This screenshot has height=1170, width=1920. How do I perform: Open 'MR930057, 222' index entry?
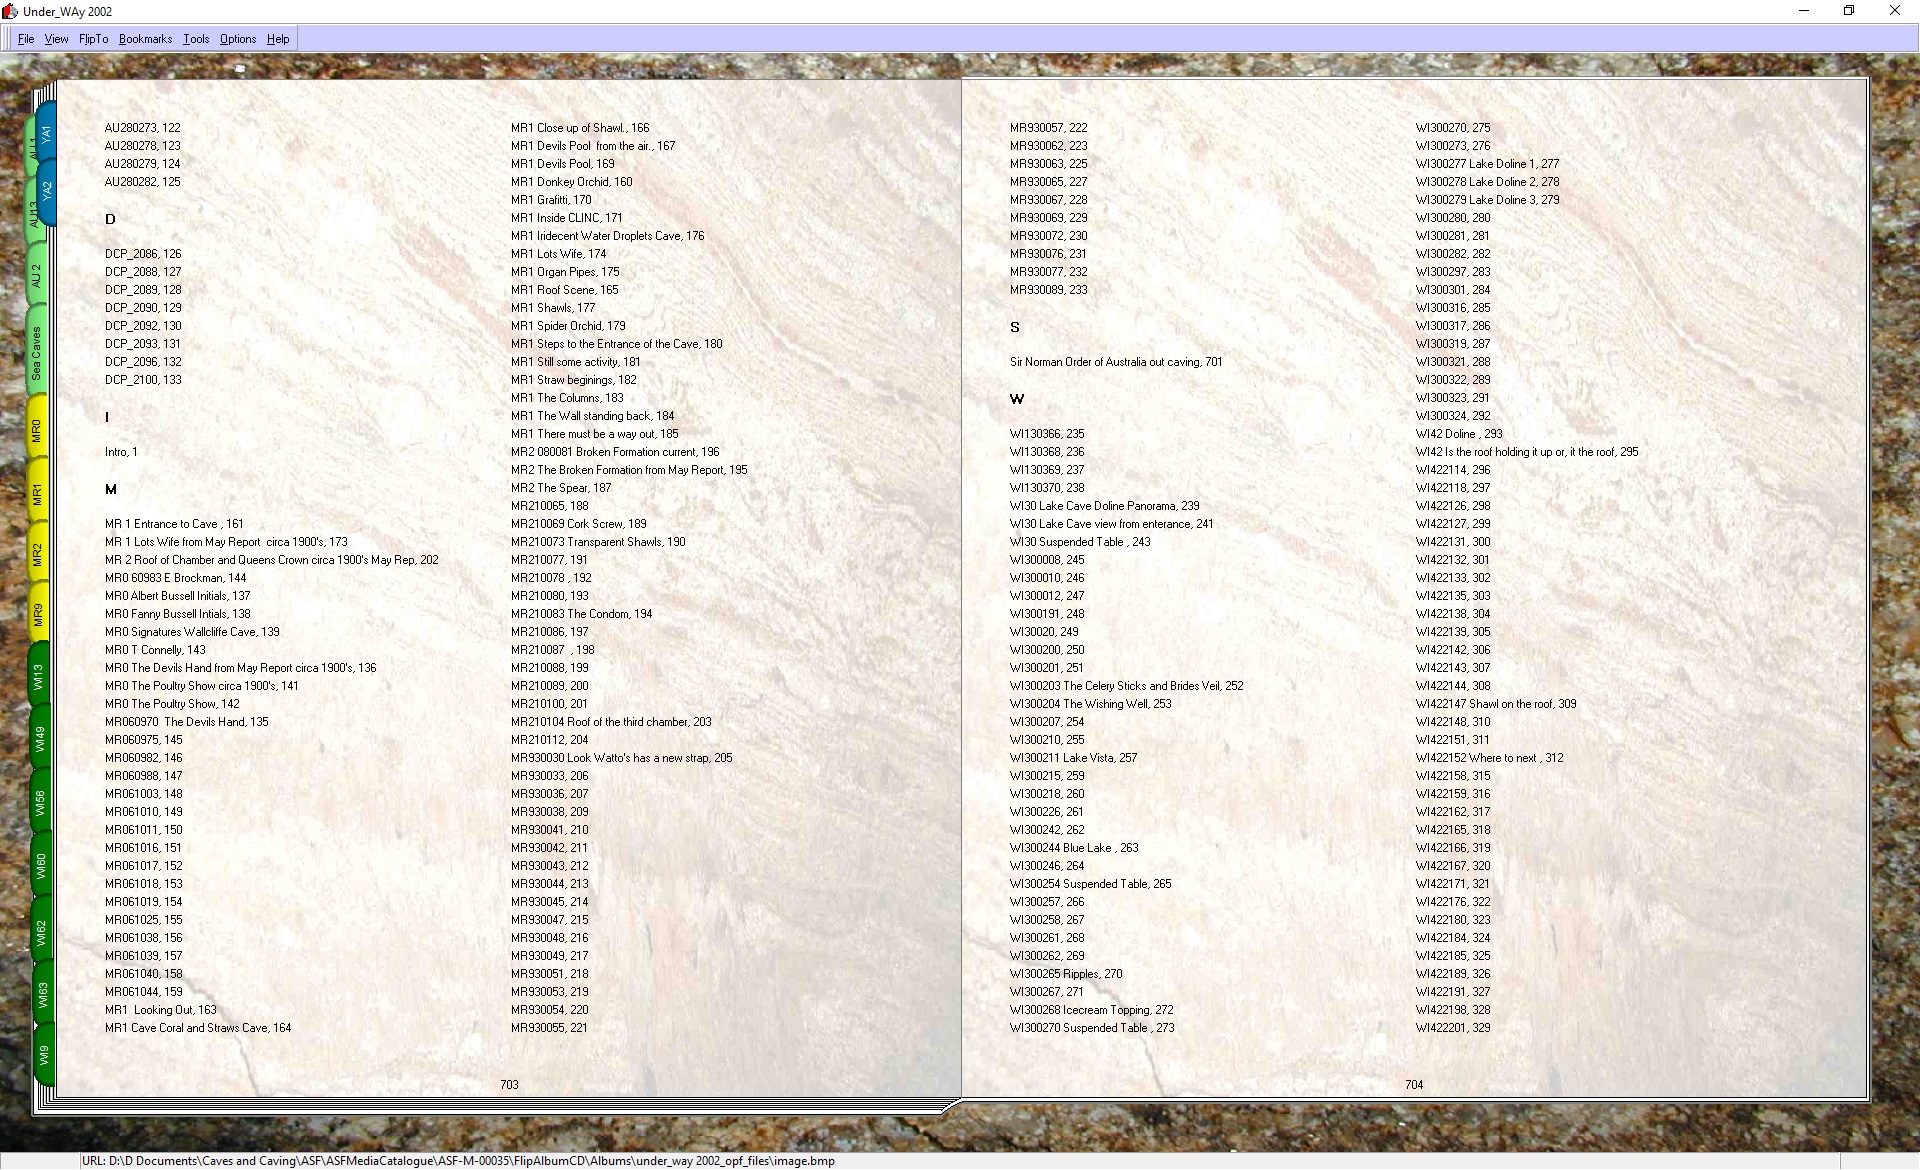[1048, 128]
